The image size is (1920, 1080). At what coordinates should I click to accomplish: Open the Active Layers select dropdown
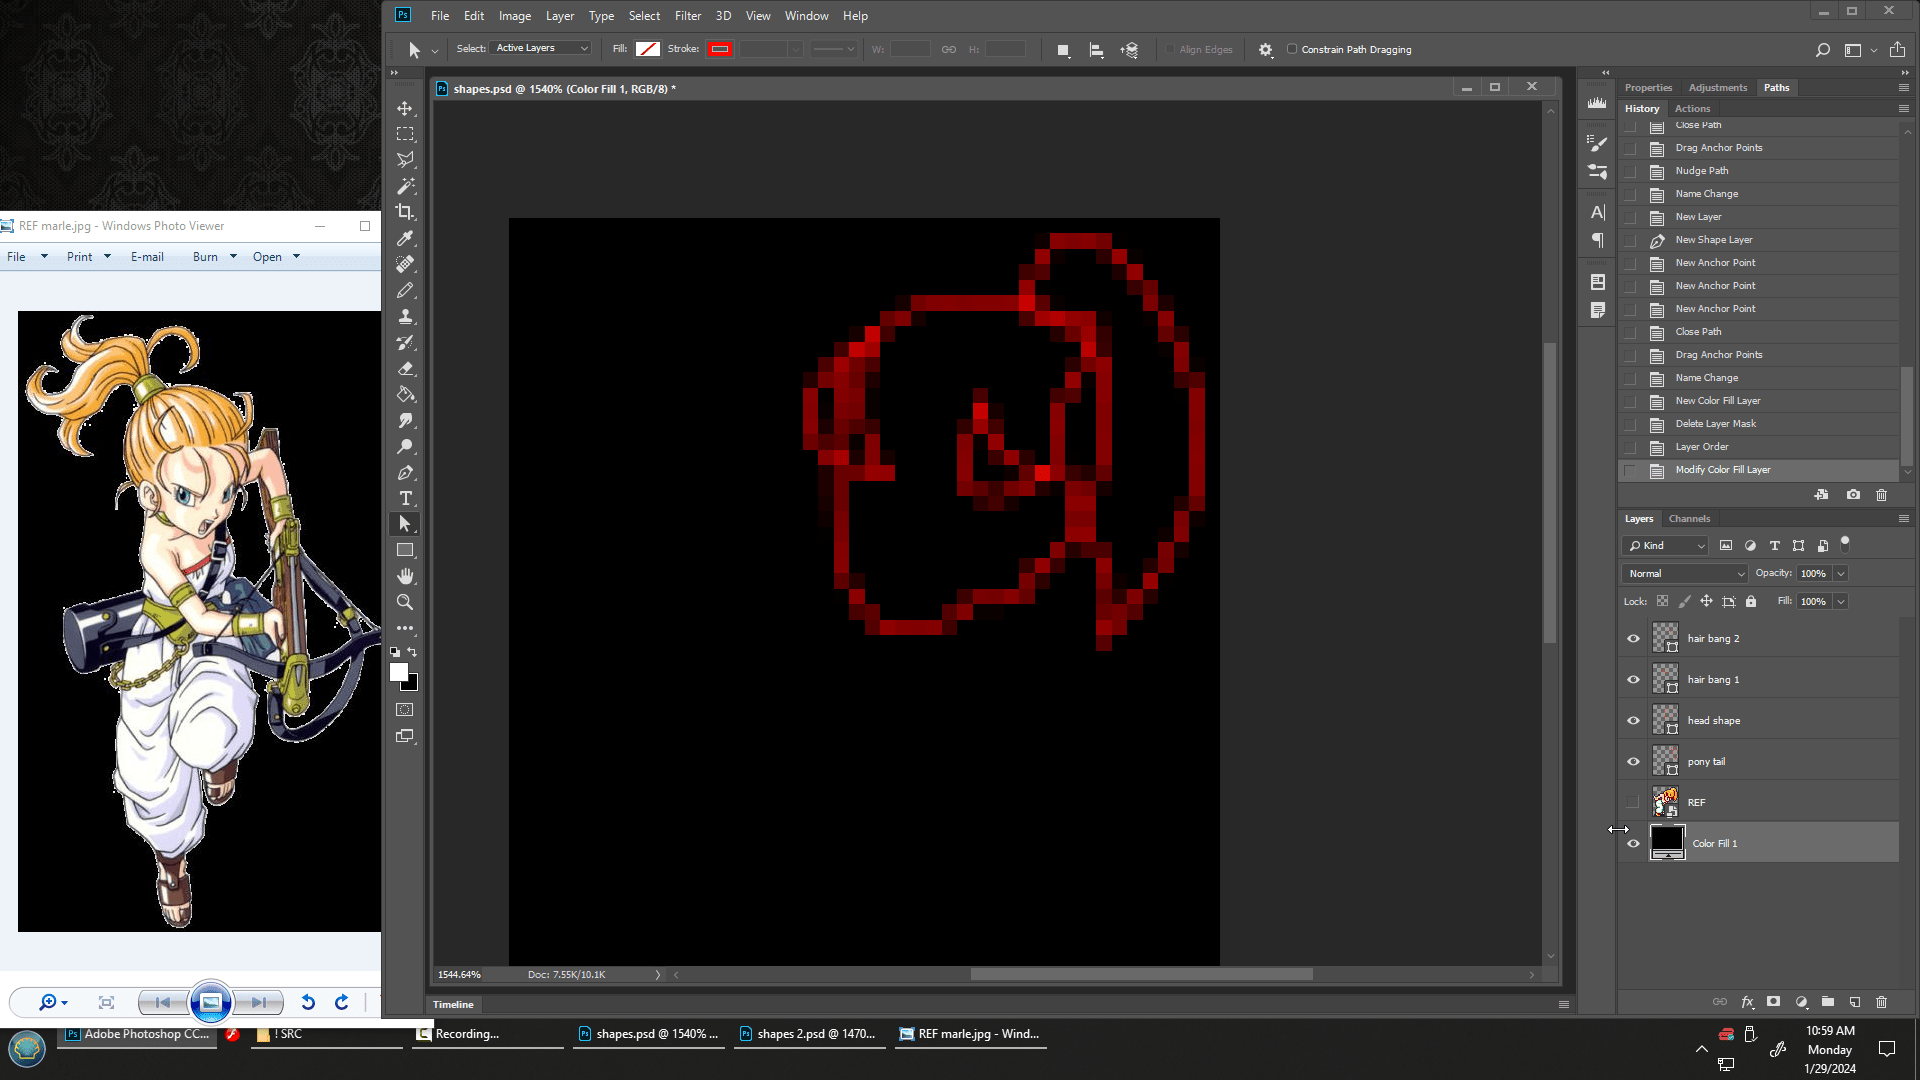(541, 48)
